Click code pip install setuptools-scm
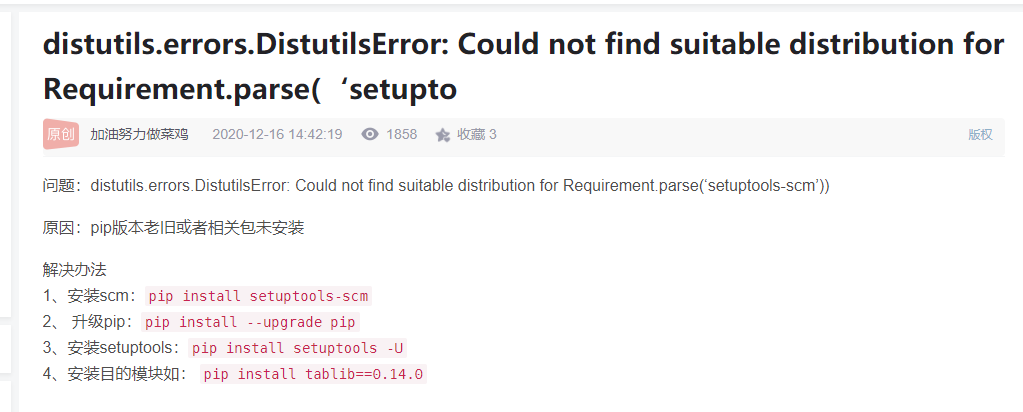This screenshot has height=412, width=1023. (x=259, y=296)
